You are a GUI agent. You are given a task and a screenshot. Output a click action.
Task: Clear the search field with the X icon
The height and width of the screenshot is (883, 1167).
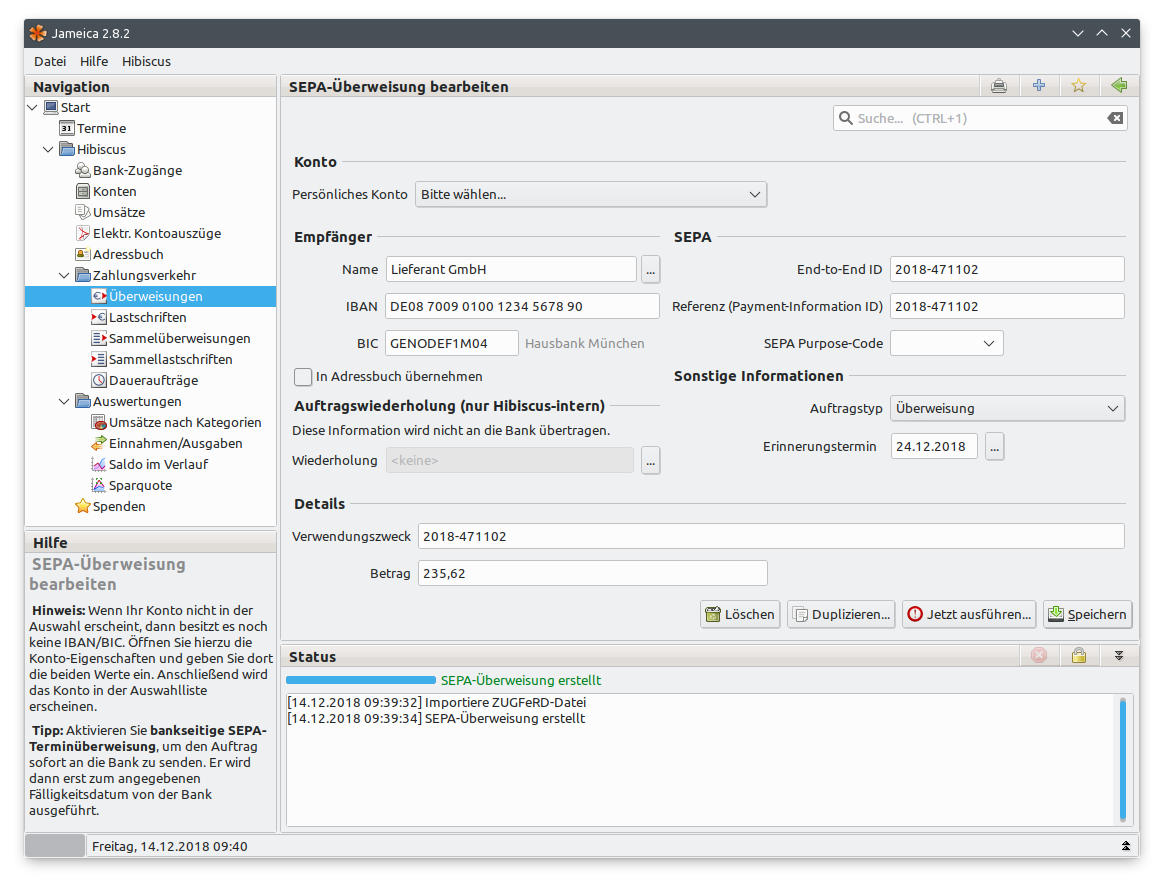pos(1115,118)
